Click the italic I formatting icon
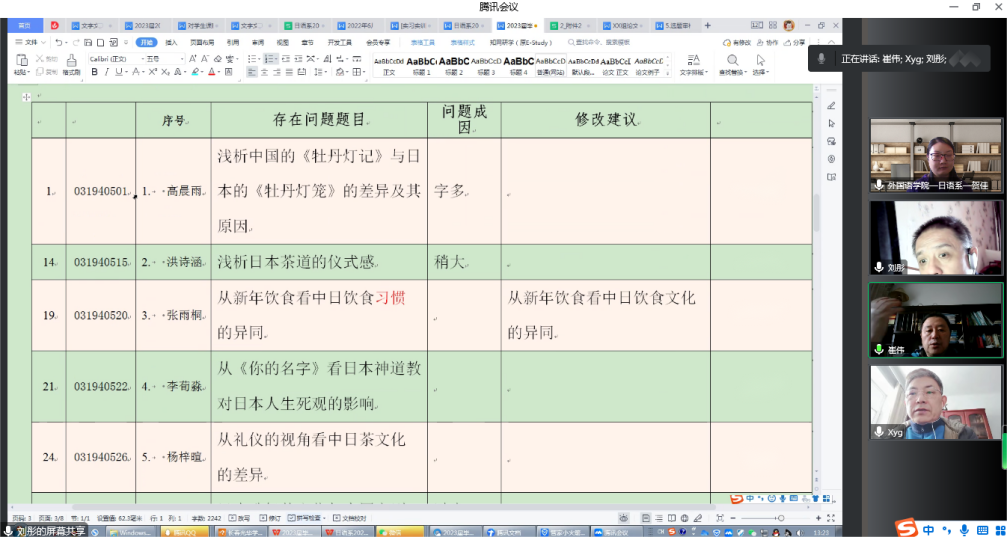This screenshot has height=537, width=1007. 105,72
